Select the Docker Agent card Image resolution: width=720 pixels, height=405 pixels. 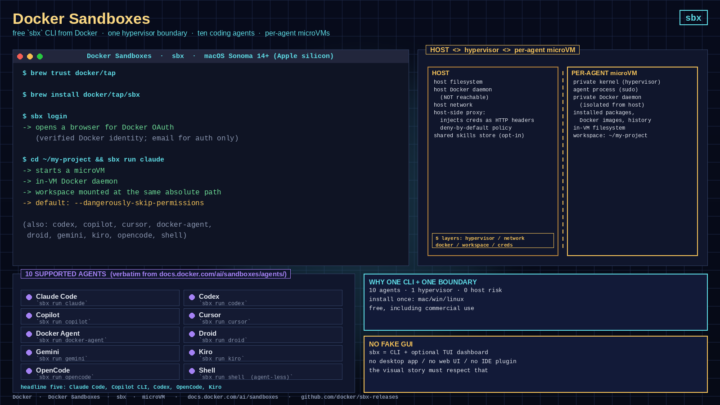[100, 335]
